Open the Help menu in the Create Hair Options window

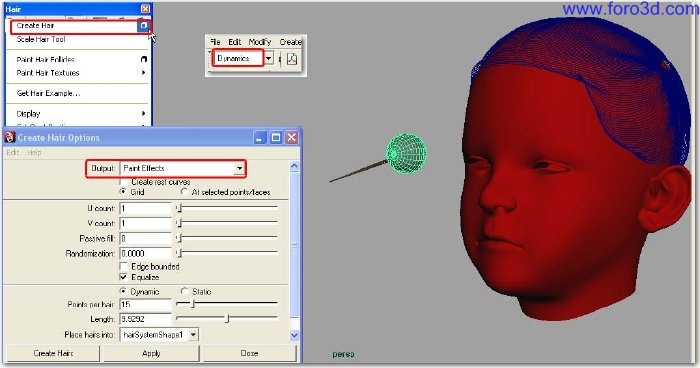point(34,152)
